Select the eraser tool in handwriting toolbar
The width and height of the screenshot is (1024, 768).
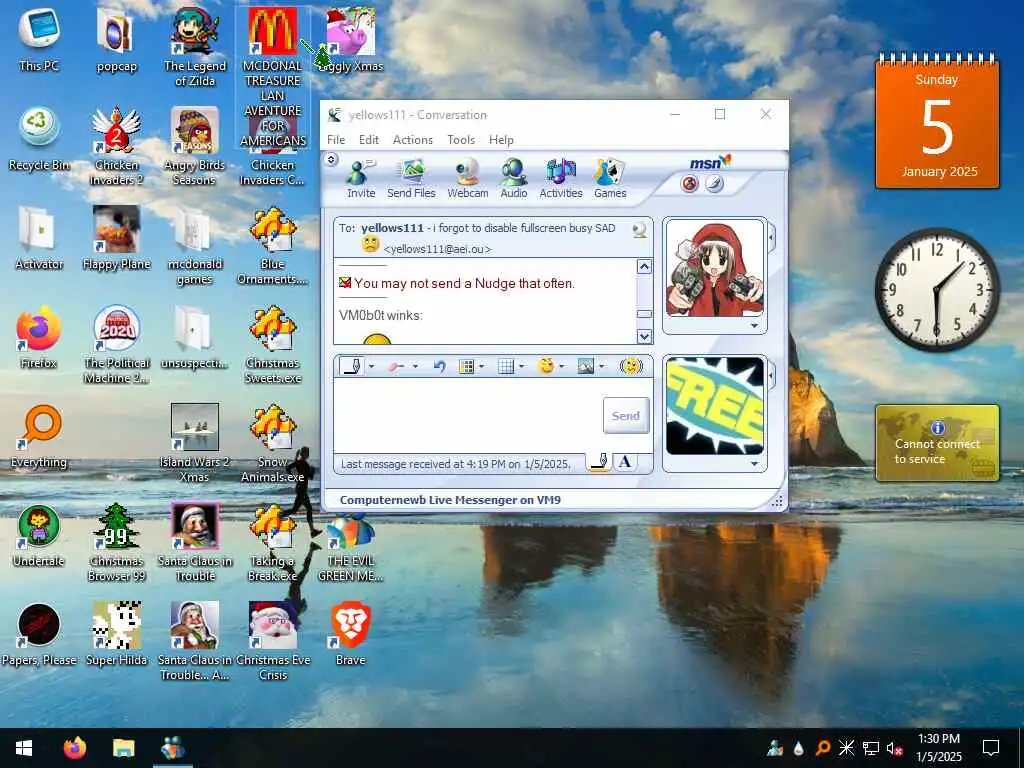(396, 367)
